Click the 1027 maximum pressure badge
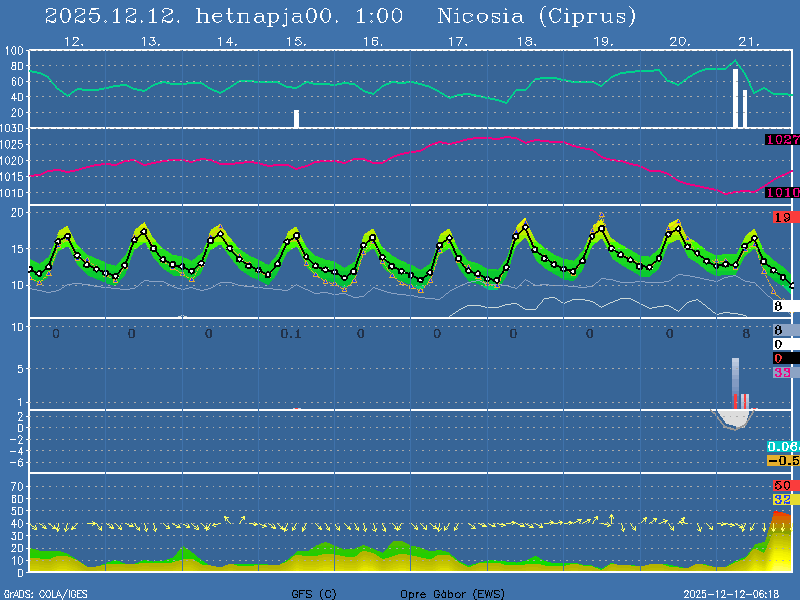Screen dimensions: 800x600 781,140
